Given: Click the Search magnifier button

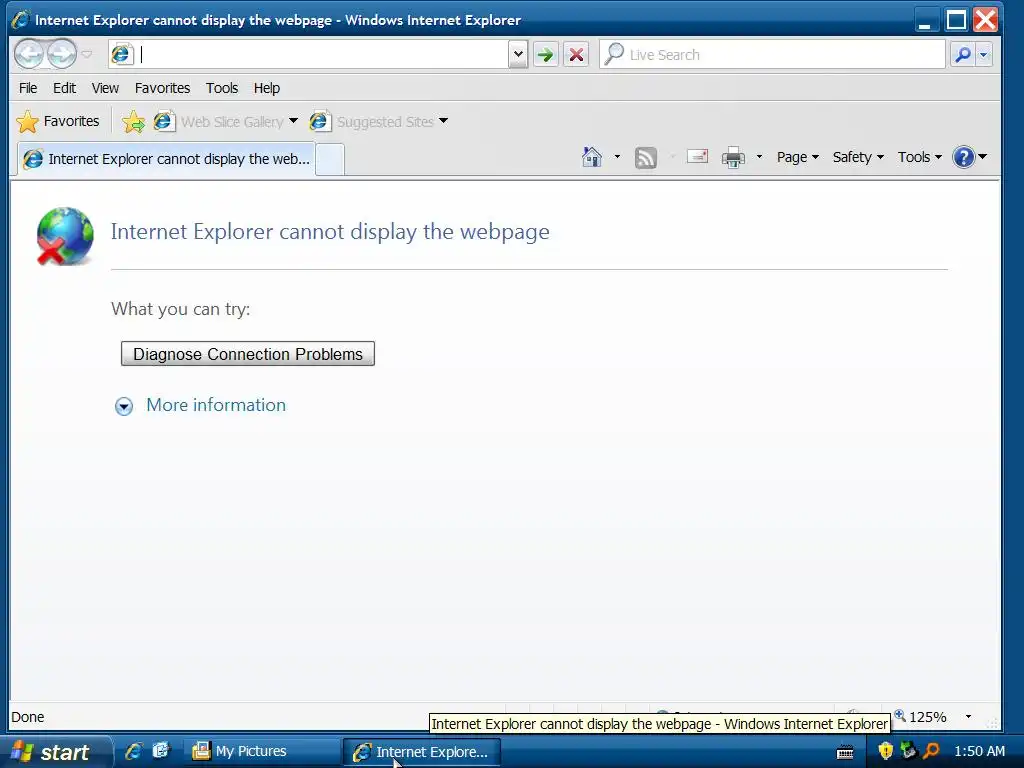Looking at the screenshot, I should point(963,54).
